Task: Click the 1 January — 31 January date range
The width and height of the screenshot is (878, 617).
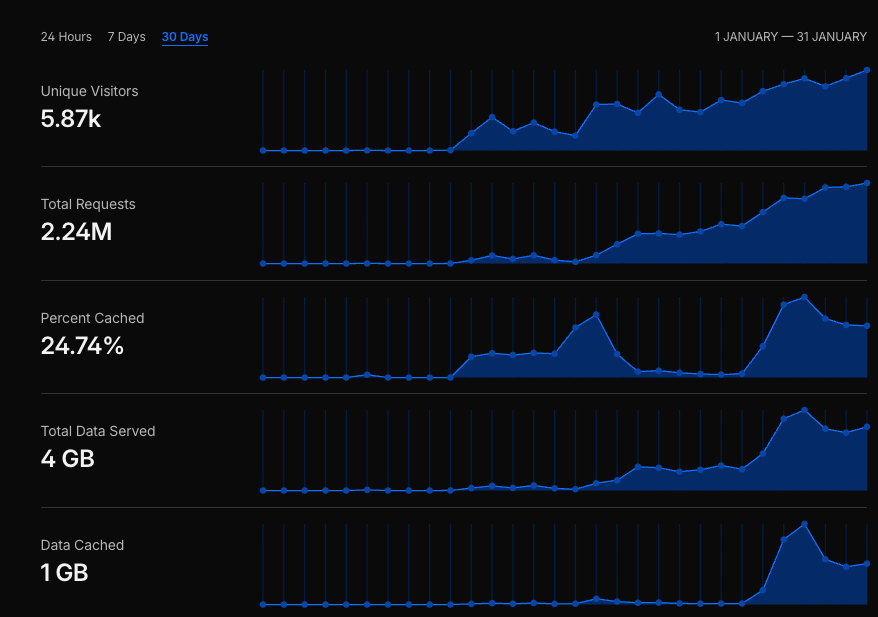Action: tap(790, 37)
